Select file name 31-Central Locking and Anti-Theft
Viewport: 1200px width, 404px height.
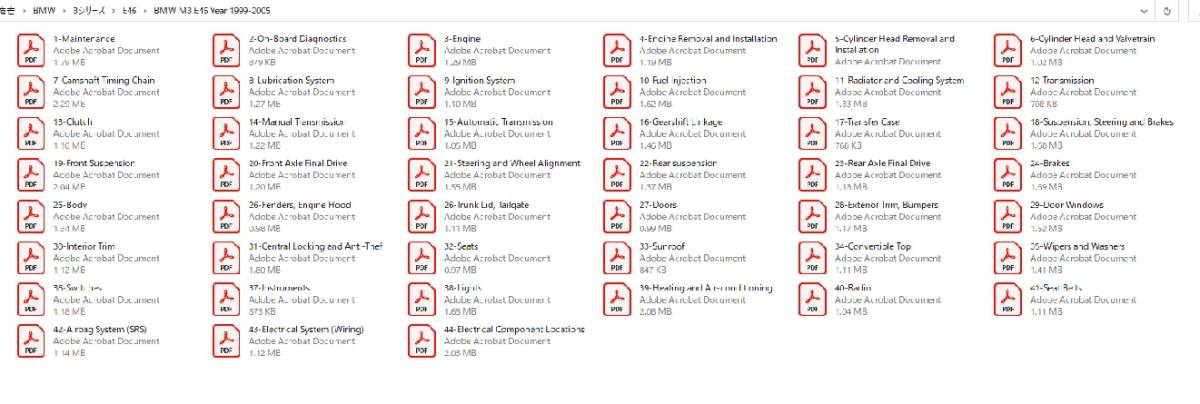[x=316, y=246]
